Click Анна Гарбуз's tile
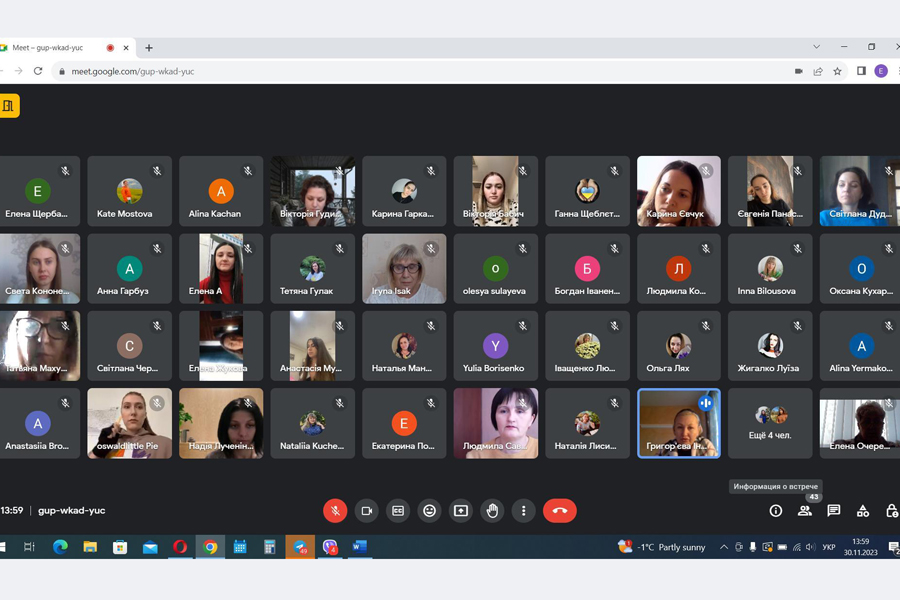The image size is (900, 600). (129, 269)
